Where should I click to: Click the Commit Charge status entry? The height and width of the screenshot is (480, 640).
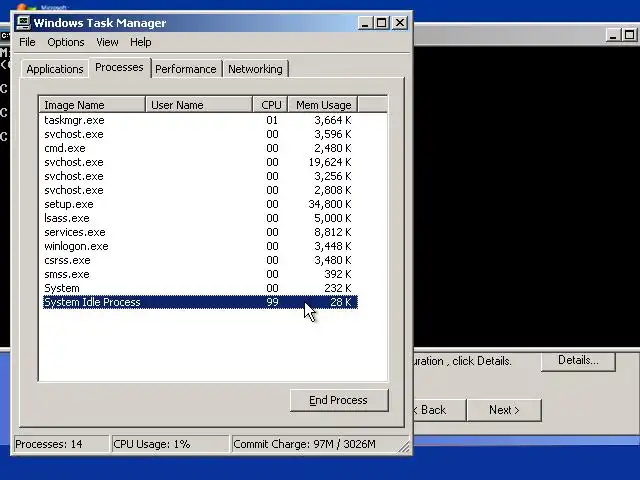[314, 444]
